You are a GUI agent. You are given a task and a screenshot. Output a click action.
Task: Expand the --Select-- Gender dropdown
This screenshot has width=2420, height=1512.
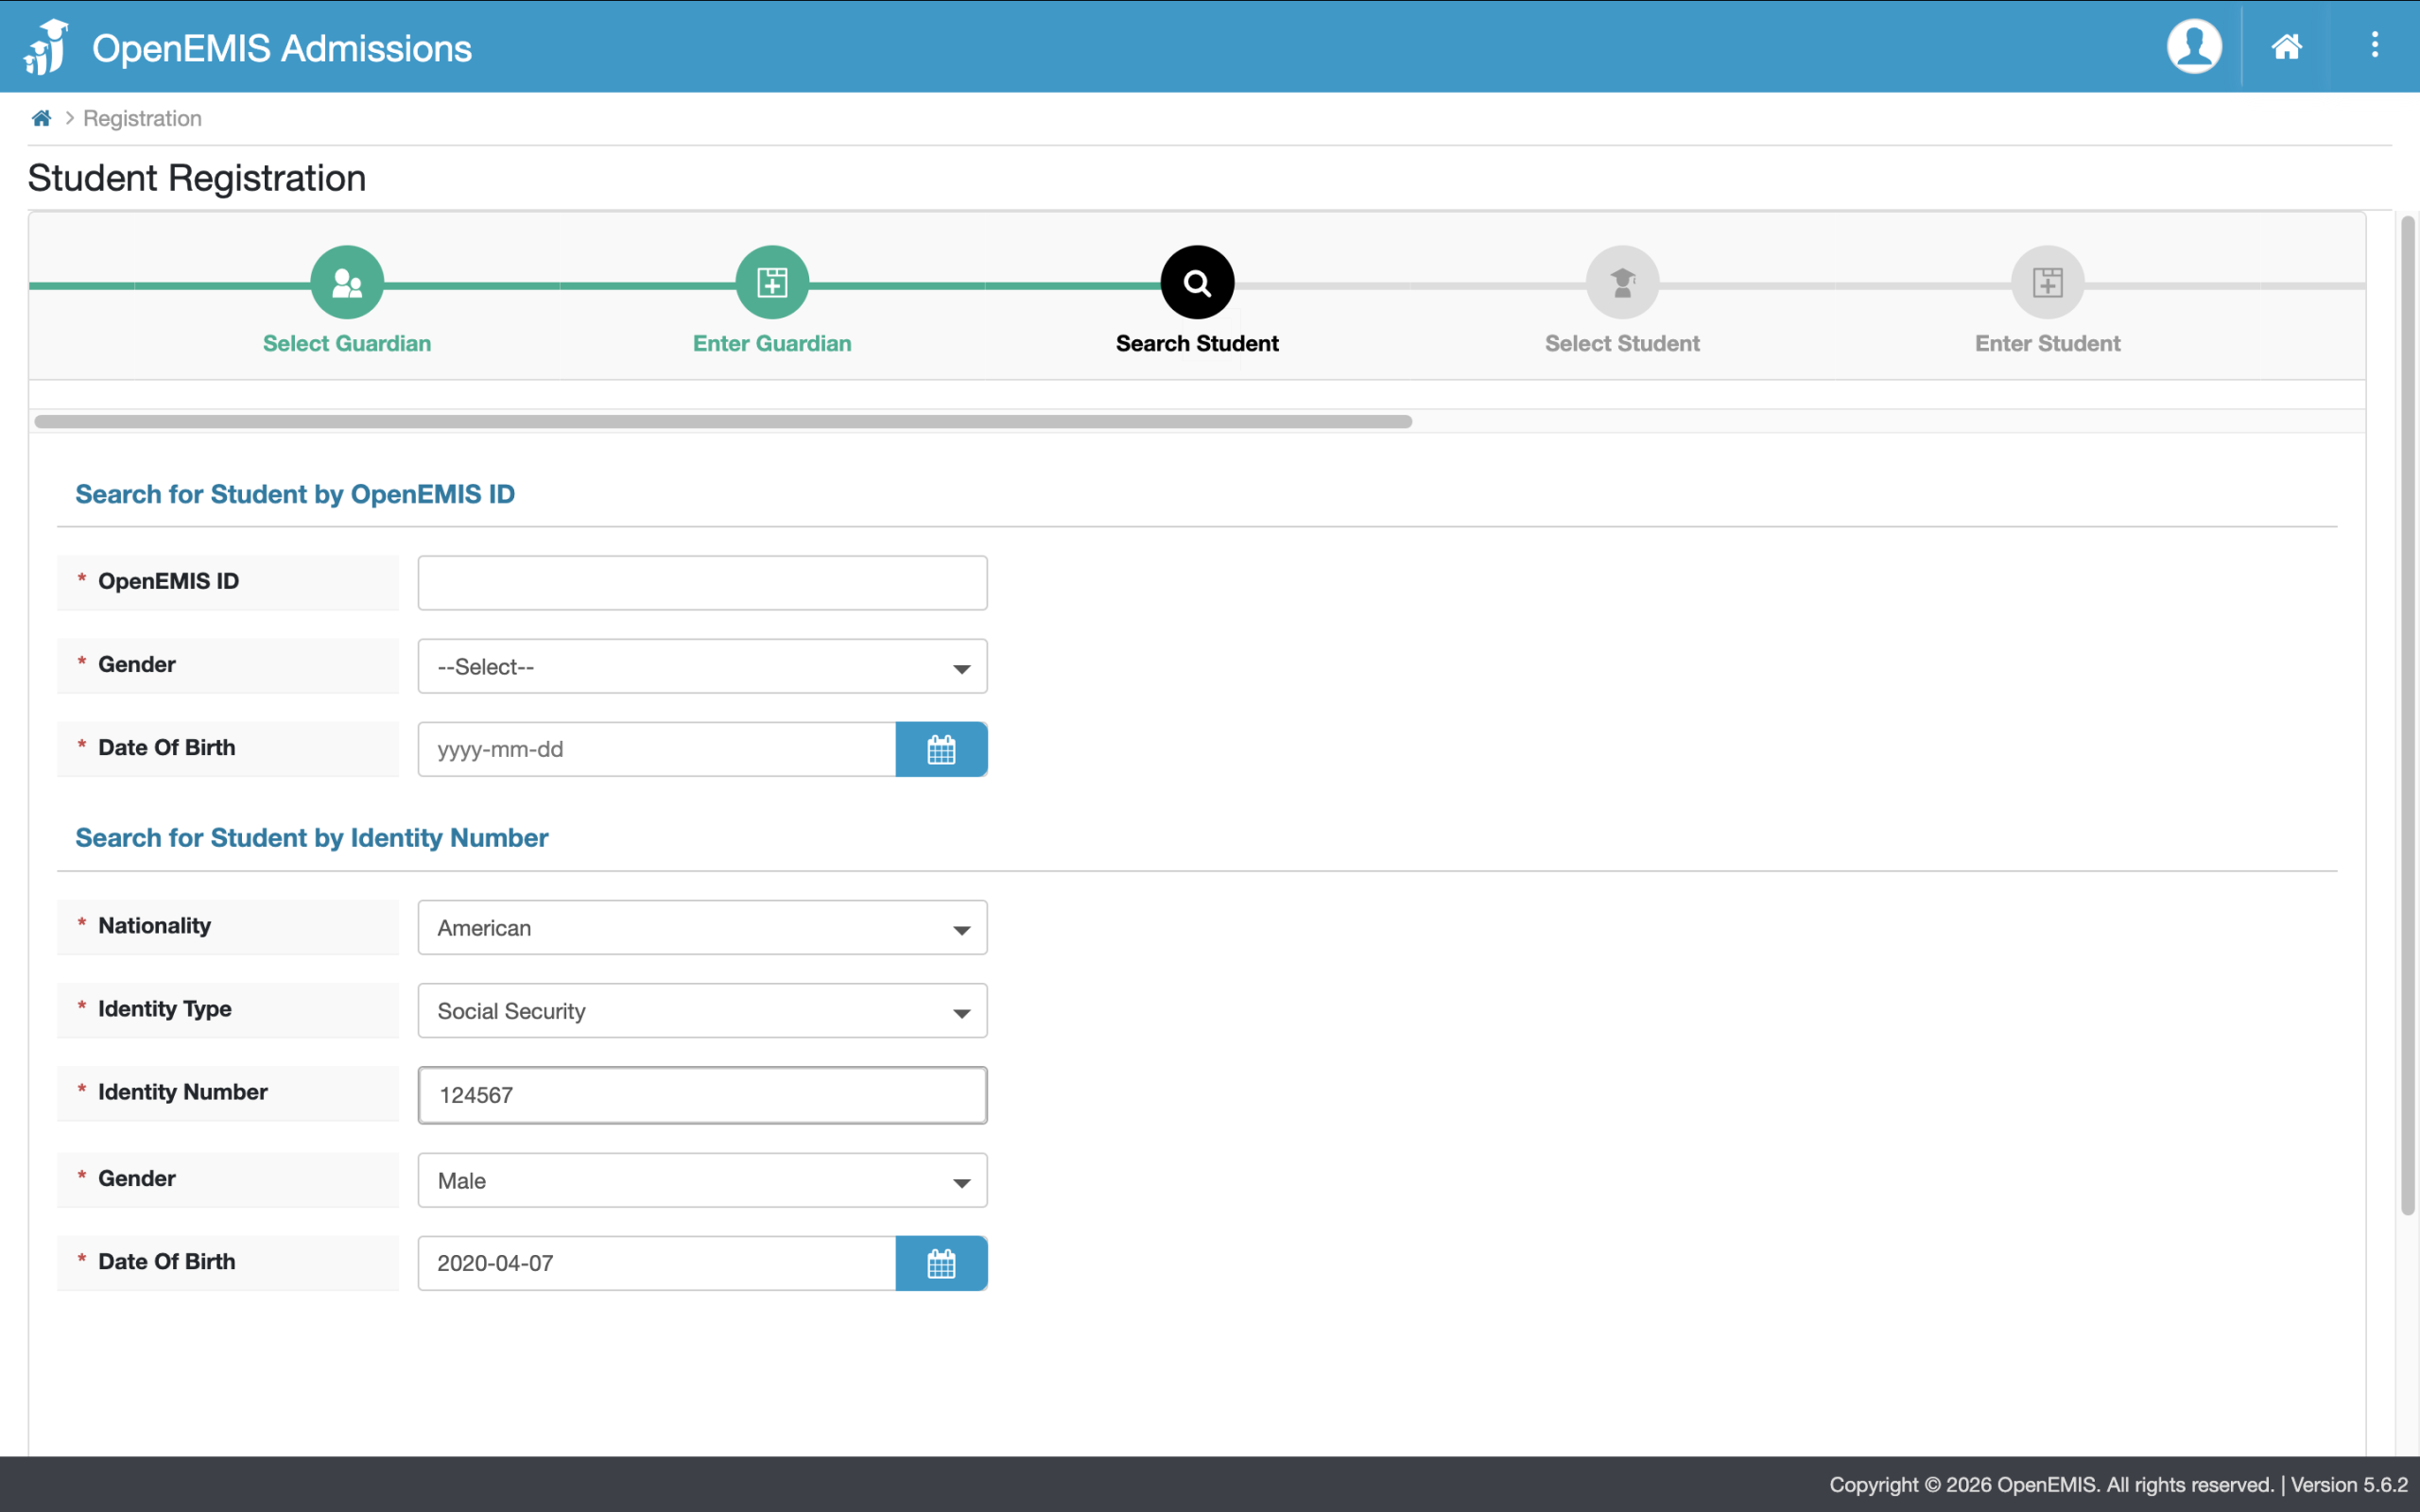click(x=702, y=666)
